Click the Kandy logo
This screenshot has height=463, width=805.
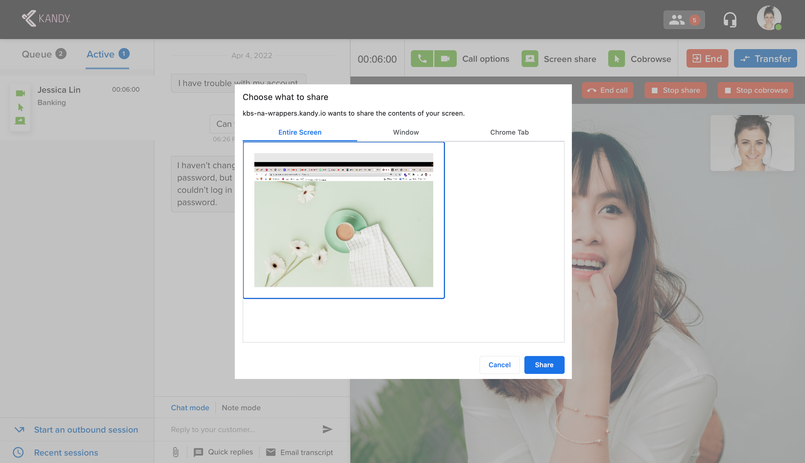point(46,18)
